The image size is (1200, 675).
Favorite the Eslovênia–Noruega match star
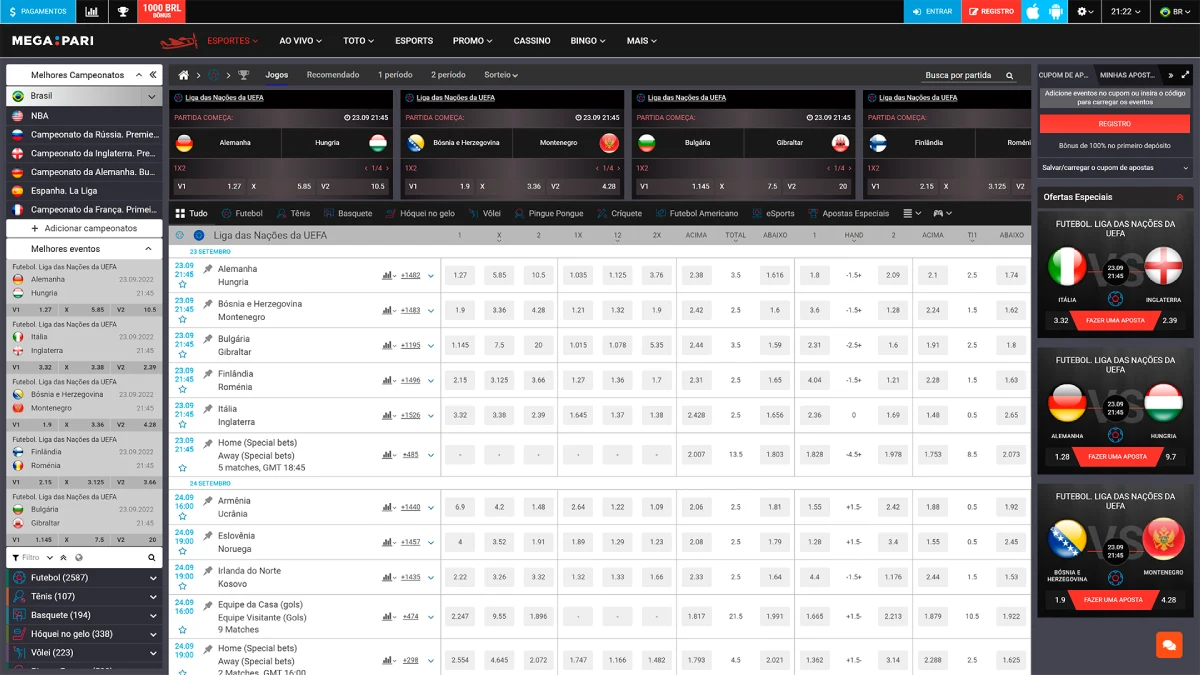coord(182,551)
